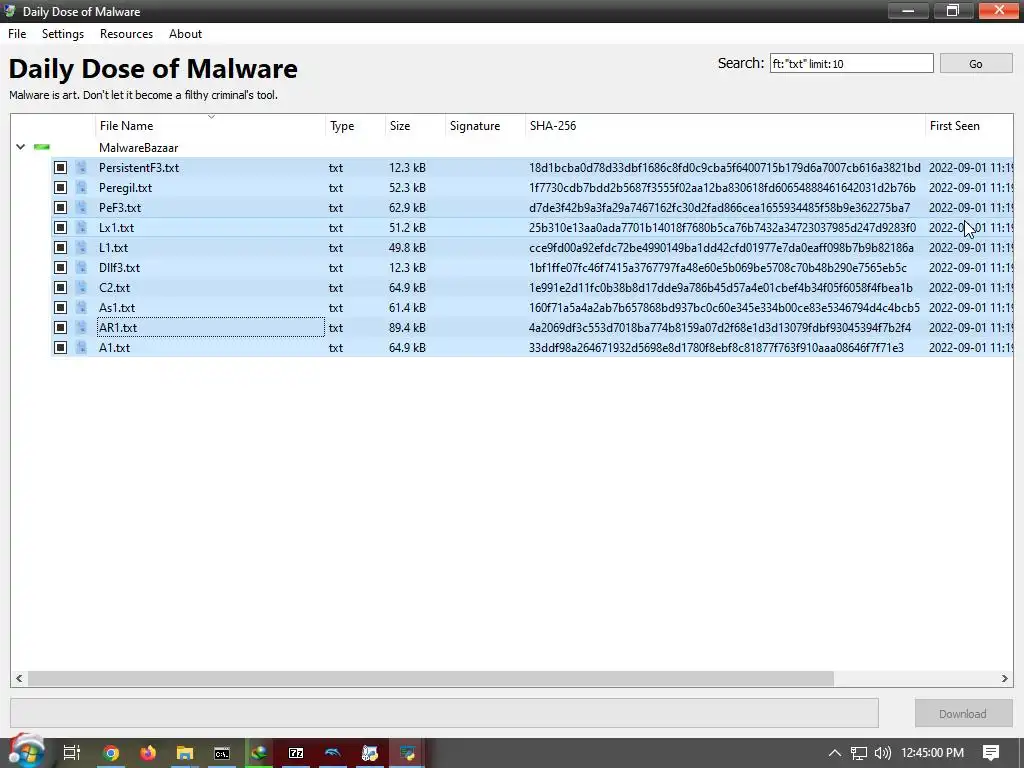Click the file icon beside Dllf3.txt
Viewport: 1024px width, 768px height.
tap(81, 268)
